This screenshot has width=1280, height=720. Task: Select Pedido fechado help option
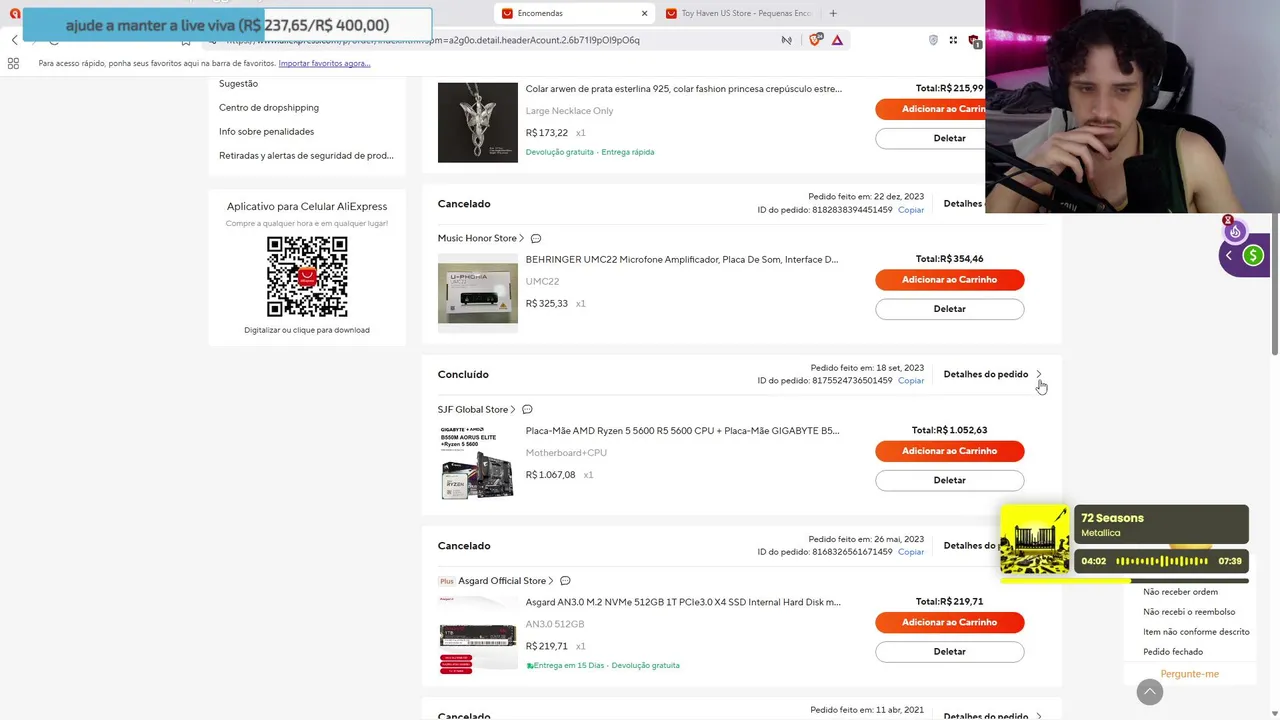click(1173, 652)
